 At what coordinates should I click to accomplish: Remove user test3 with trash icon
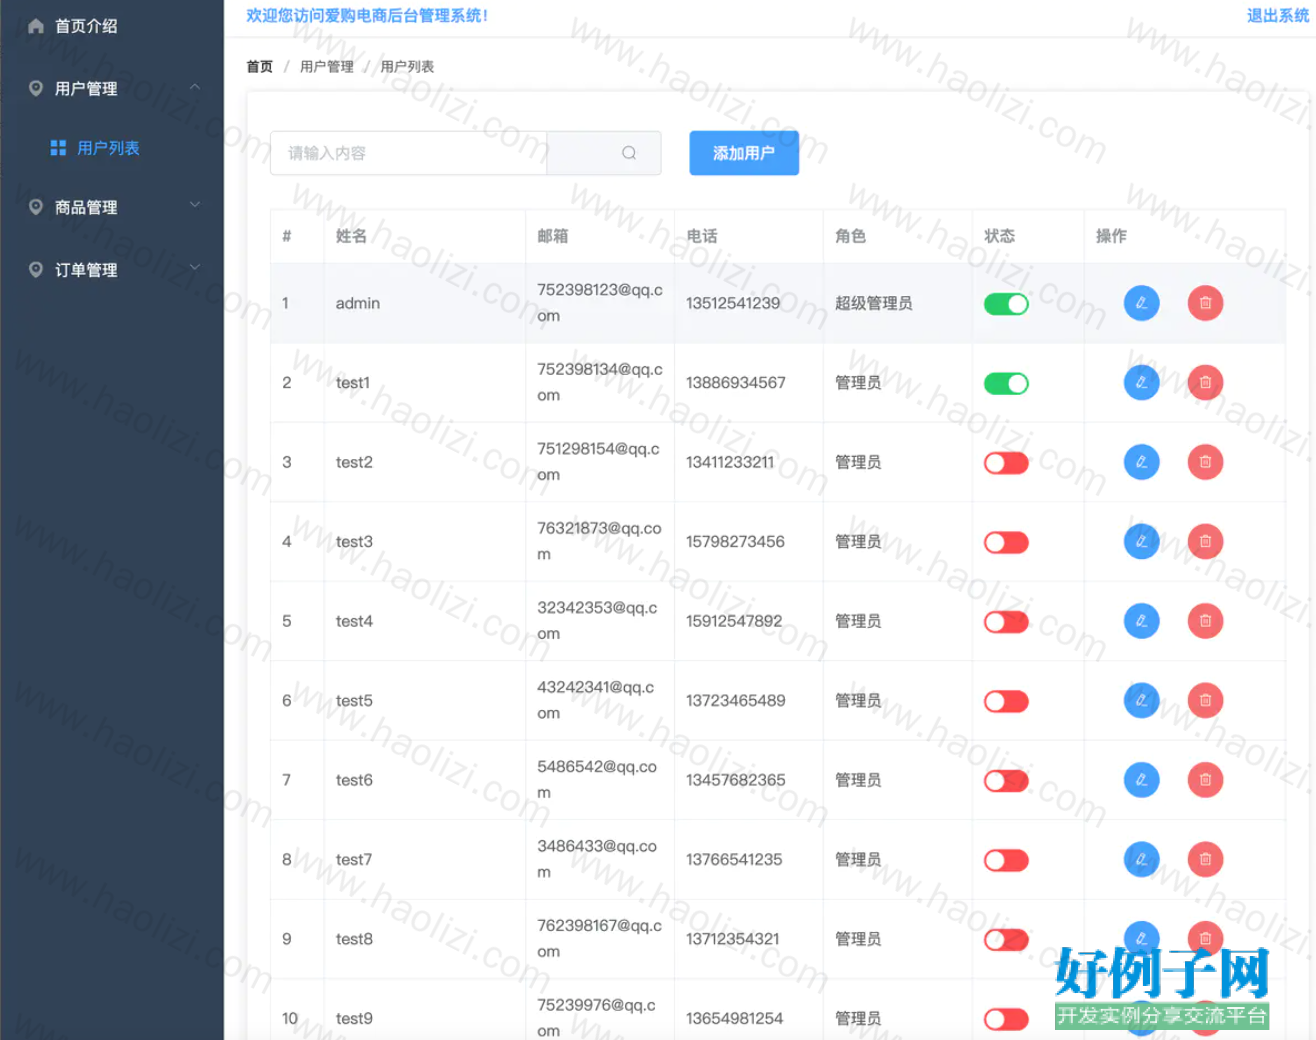[1205, 541]
